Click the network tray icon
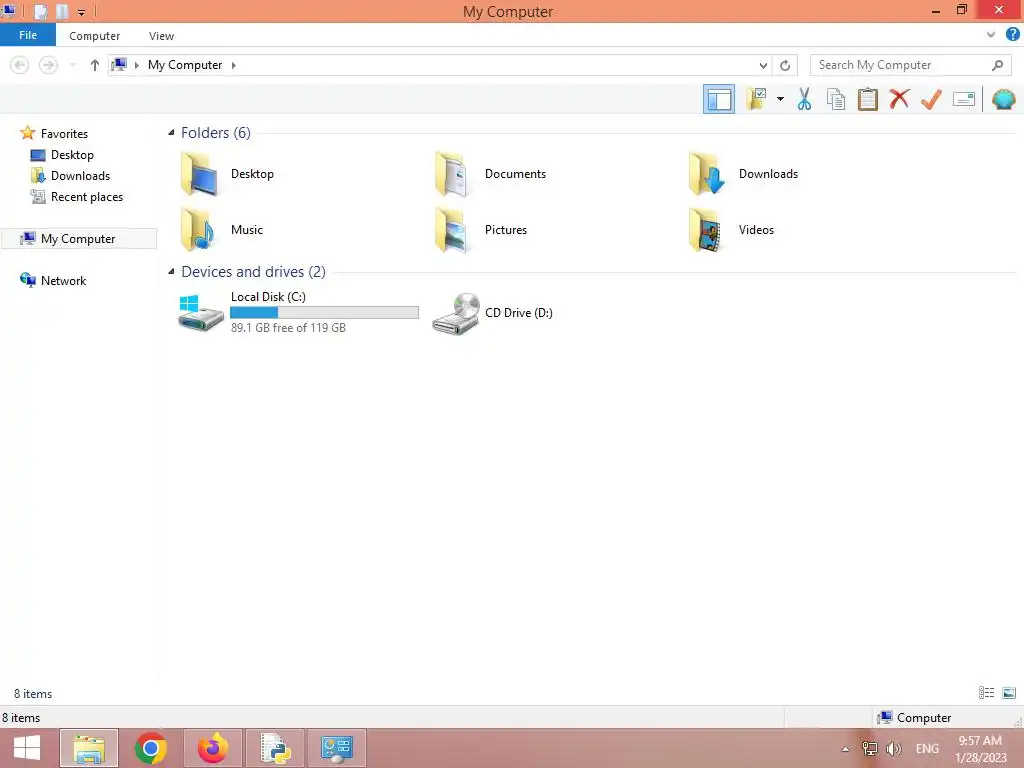 tap(869, 748)
